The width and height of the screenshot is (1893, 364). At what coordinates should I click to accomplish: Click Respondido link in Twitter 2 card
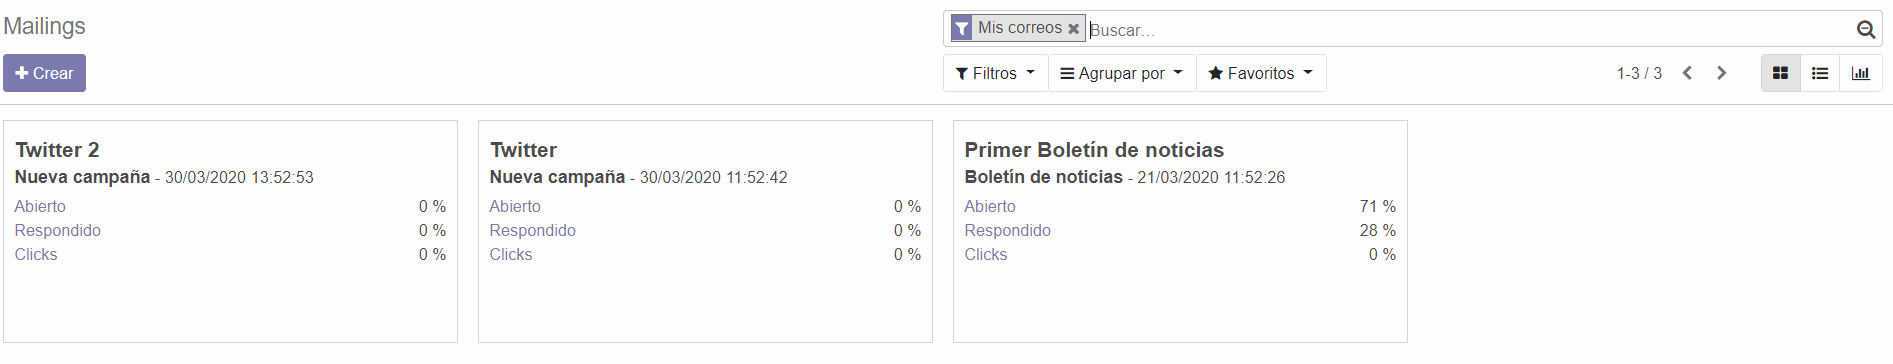(57, 230)
